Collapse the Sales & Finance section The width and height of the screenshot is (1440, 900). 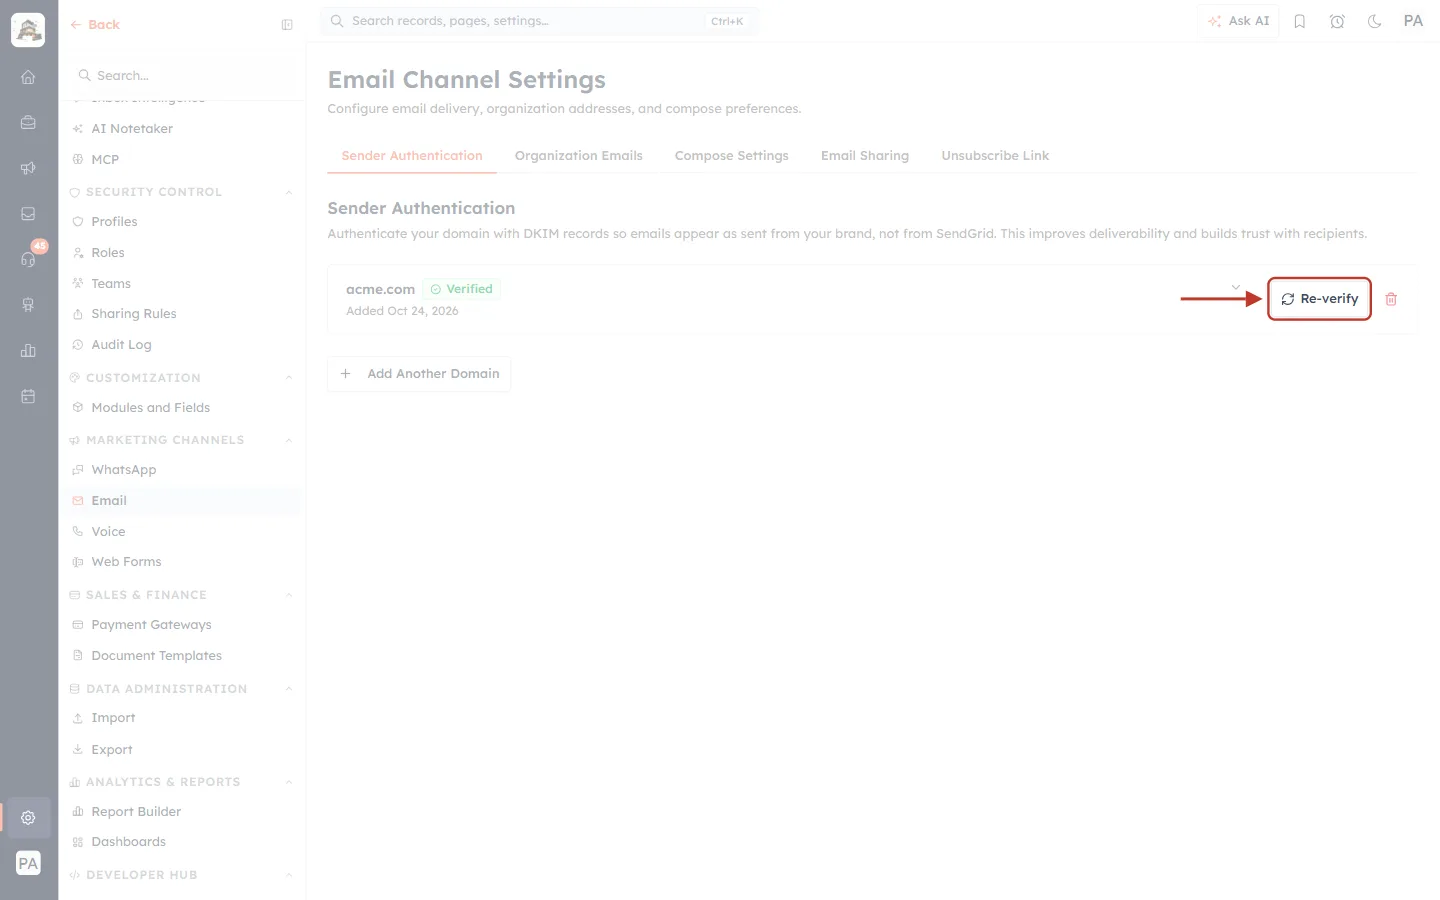pos(289,595)
